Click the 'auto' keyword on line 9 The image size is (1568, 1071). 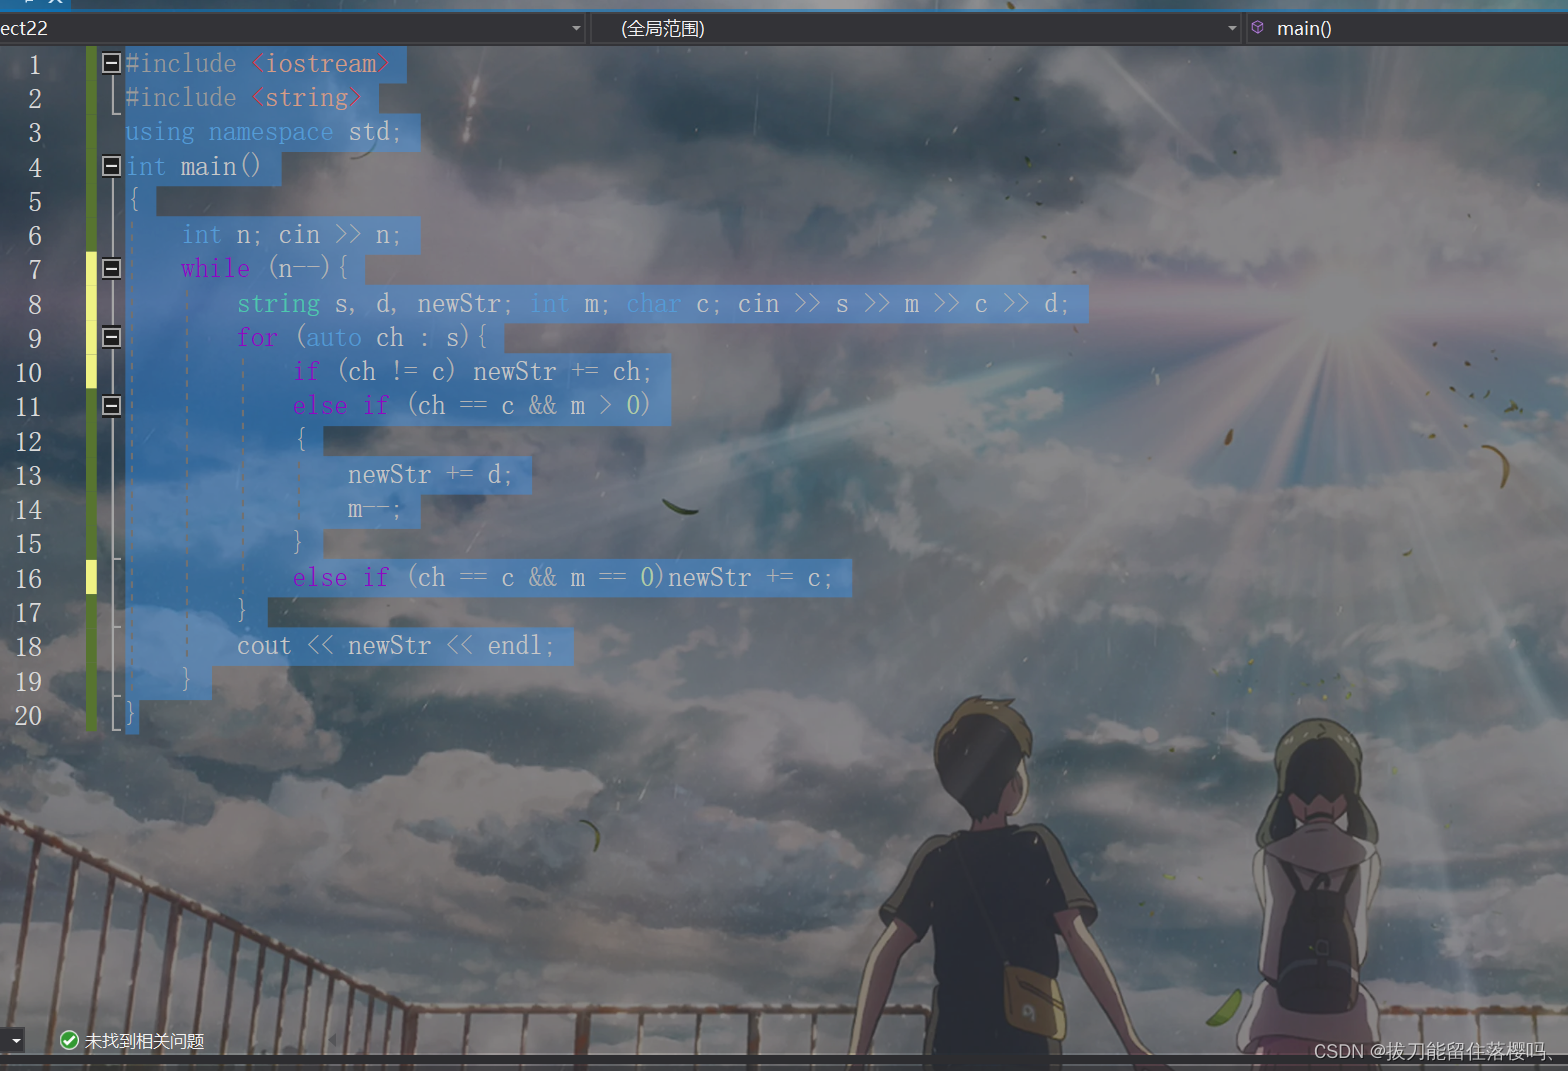pyautogui.click(x=334, y=338)
